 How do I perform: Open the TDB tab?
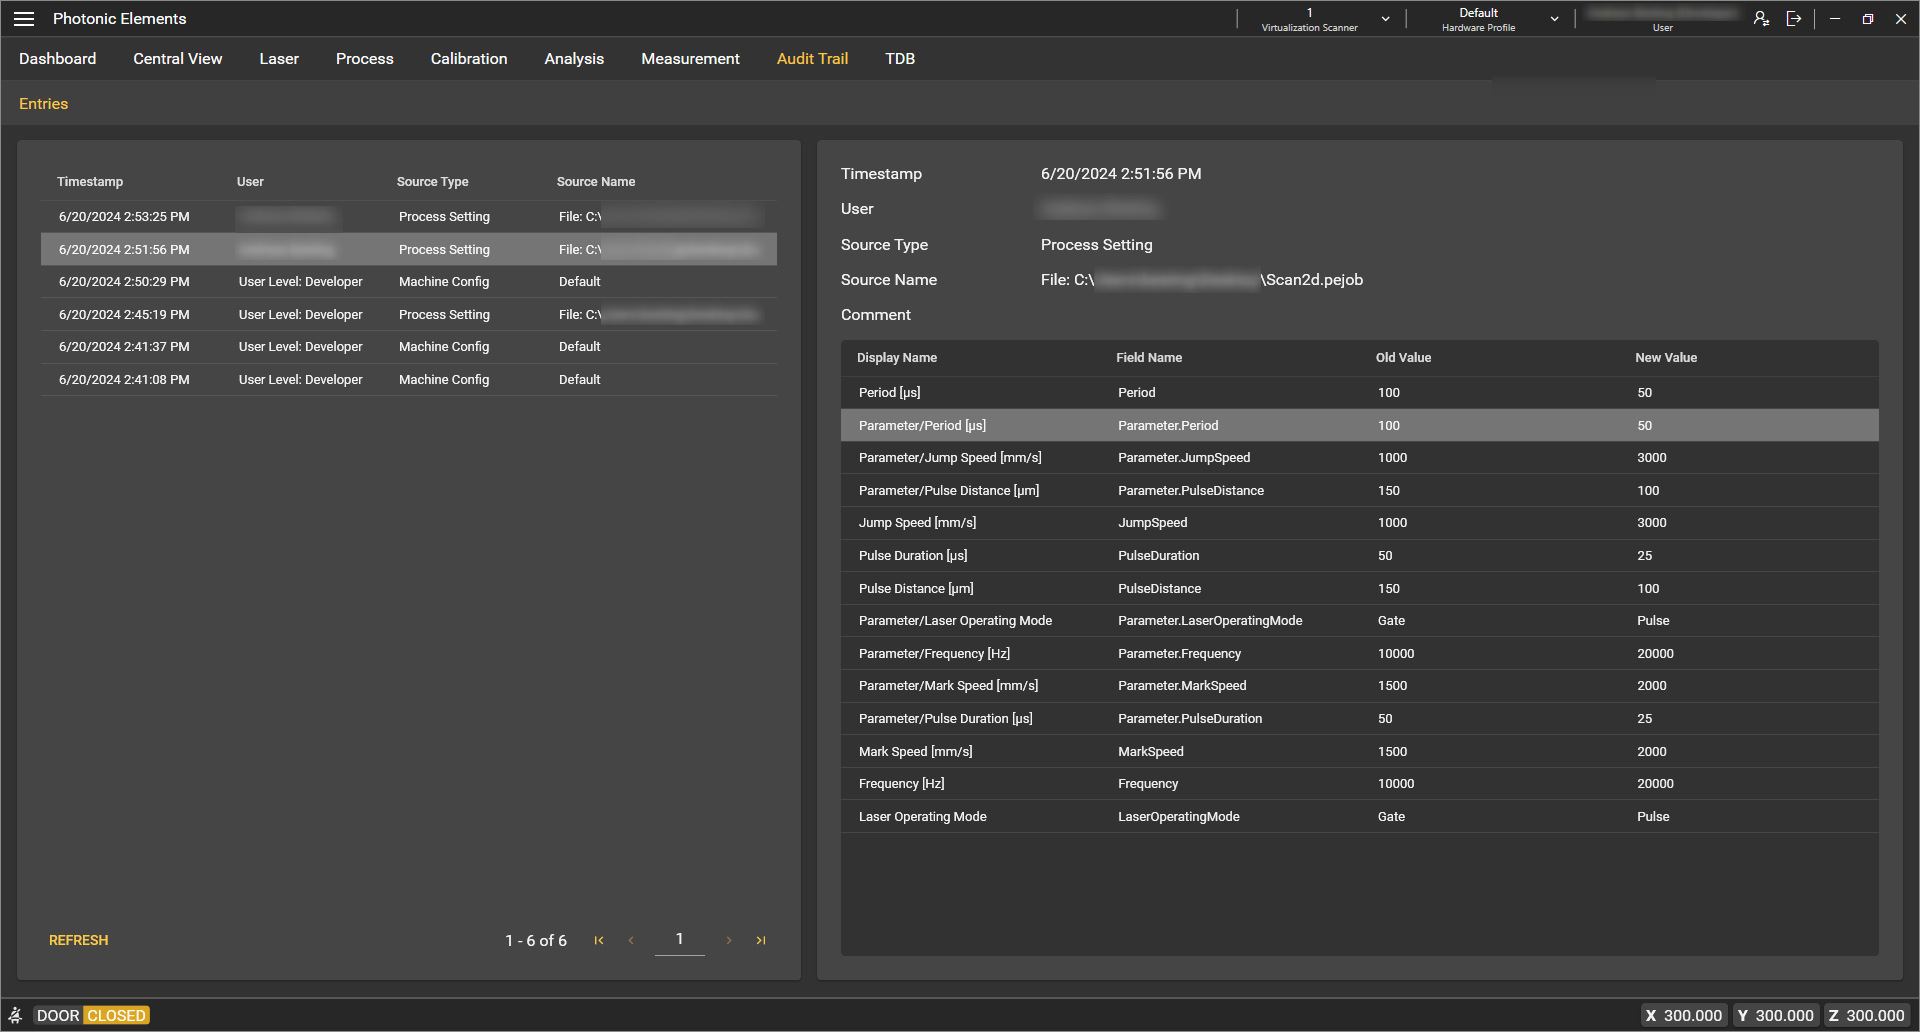point(900,59)
